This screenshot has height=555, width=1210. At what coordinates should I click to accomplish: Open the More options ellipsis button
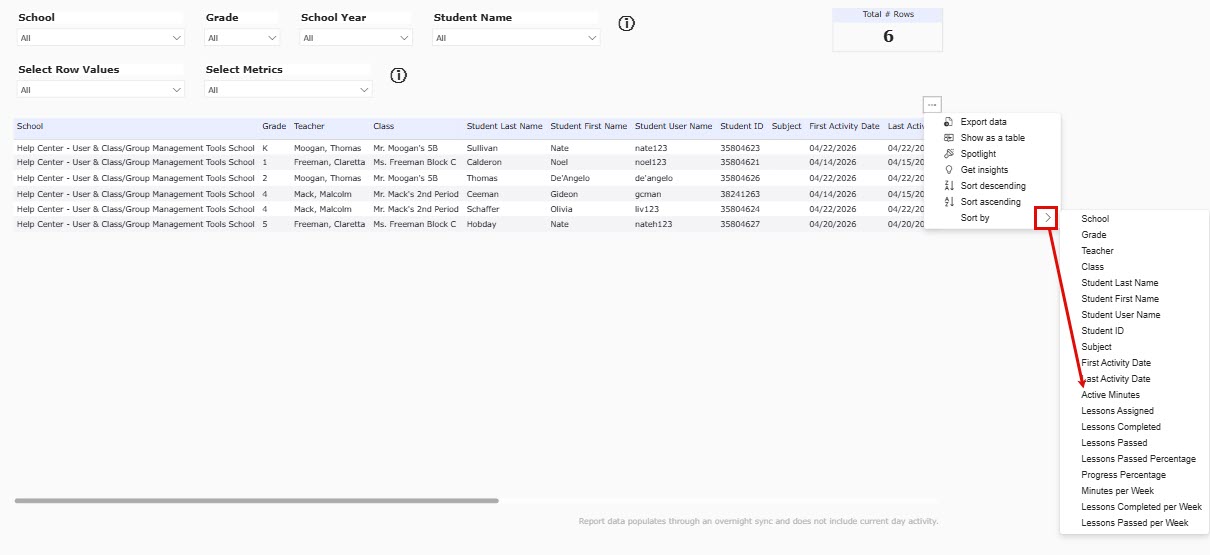click(x=932, y=104)
